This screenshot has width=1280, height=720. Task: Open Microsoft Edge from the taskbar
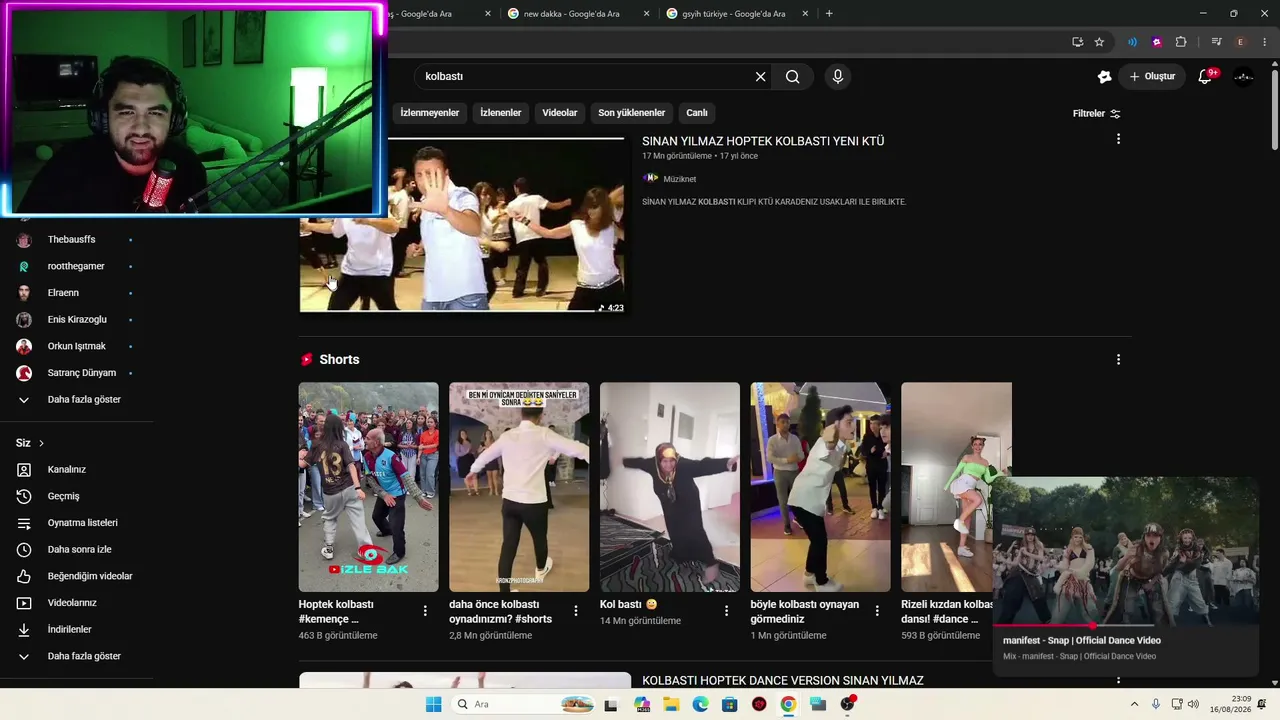(700, 704)
